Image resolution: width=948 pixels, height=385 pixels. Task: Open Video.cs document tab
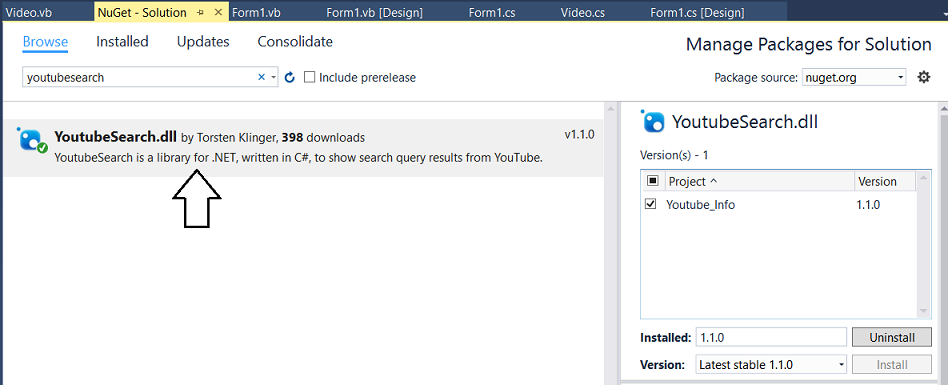coord(583,12)
